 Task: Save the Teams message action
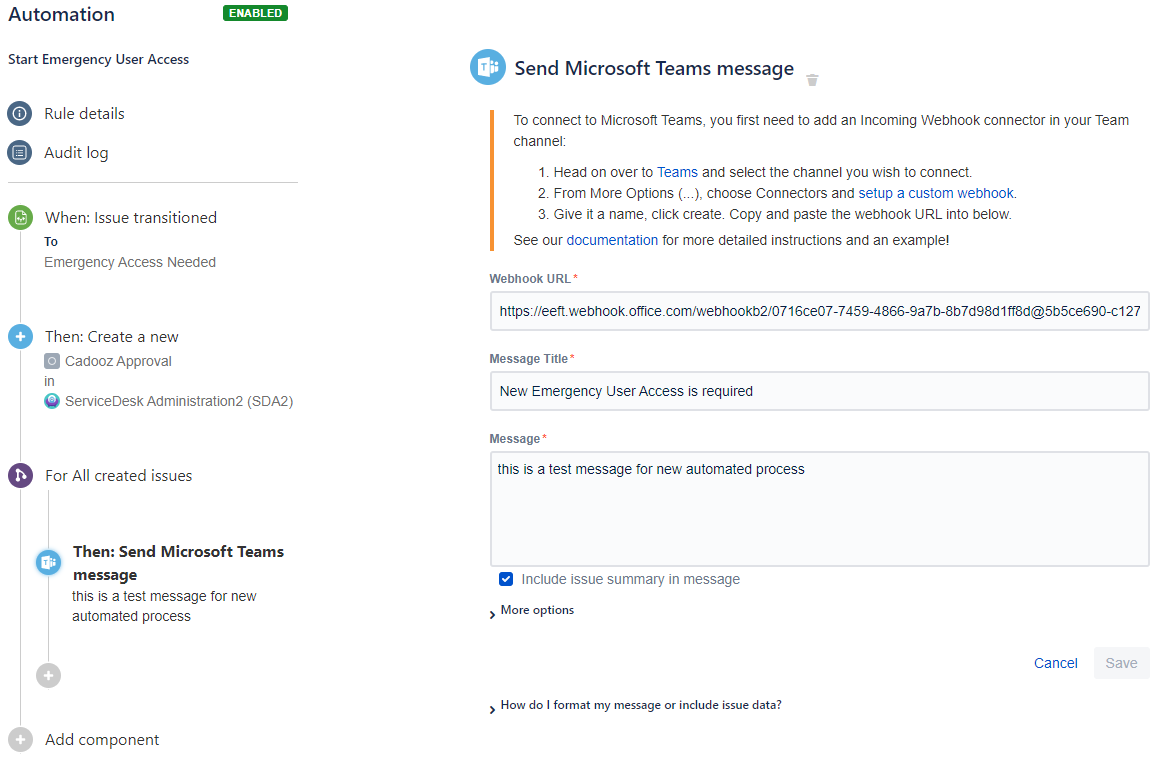[1121, 663]
